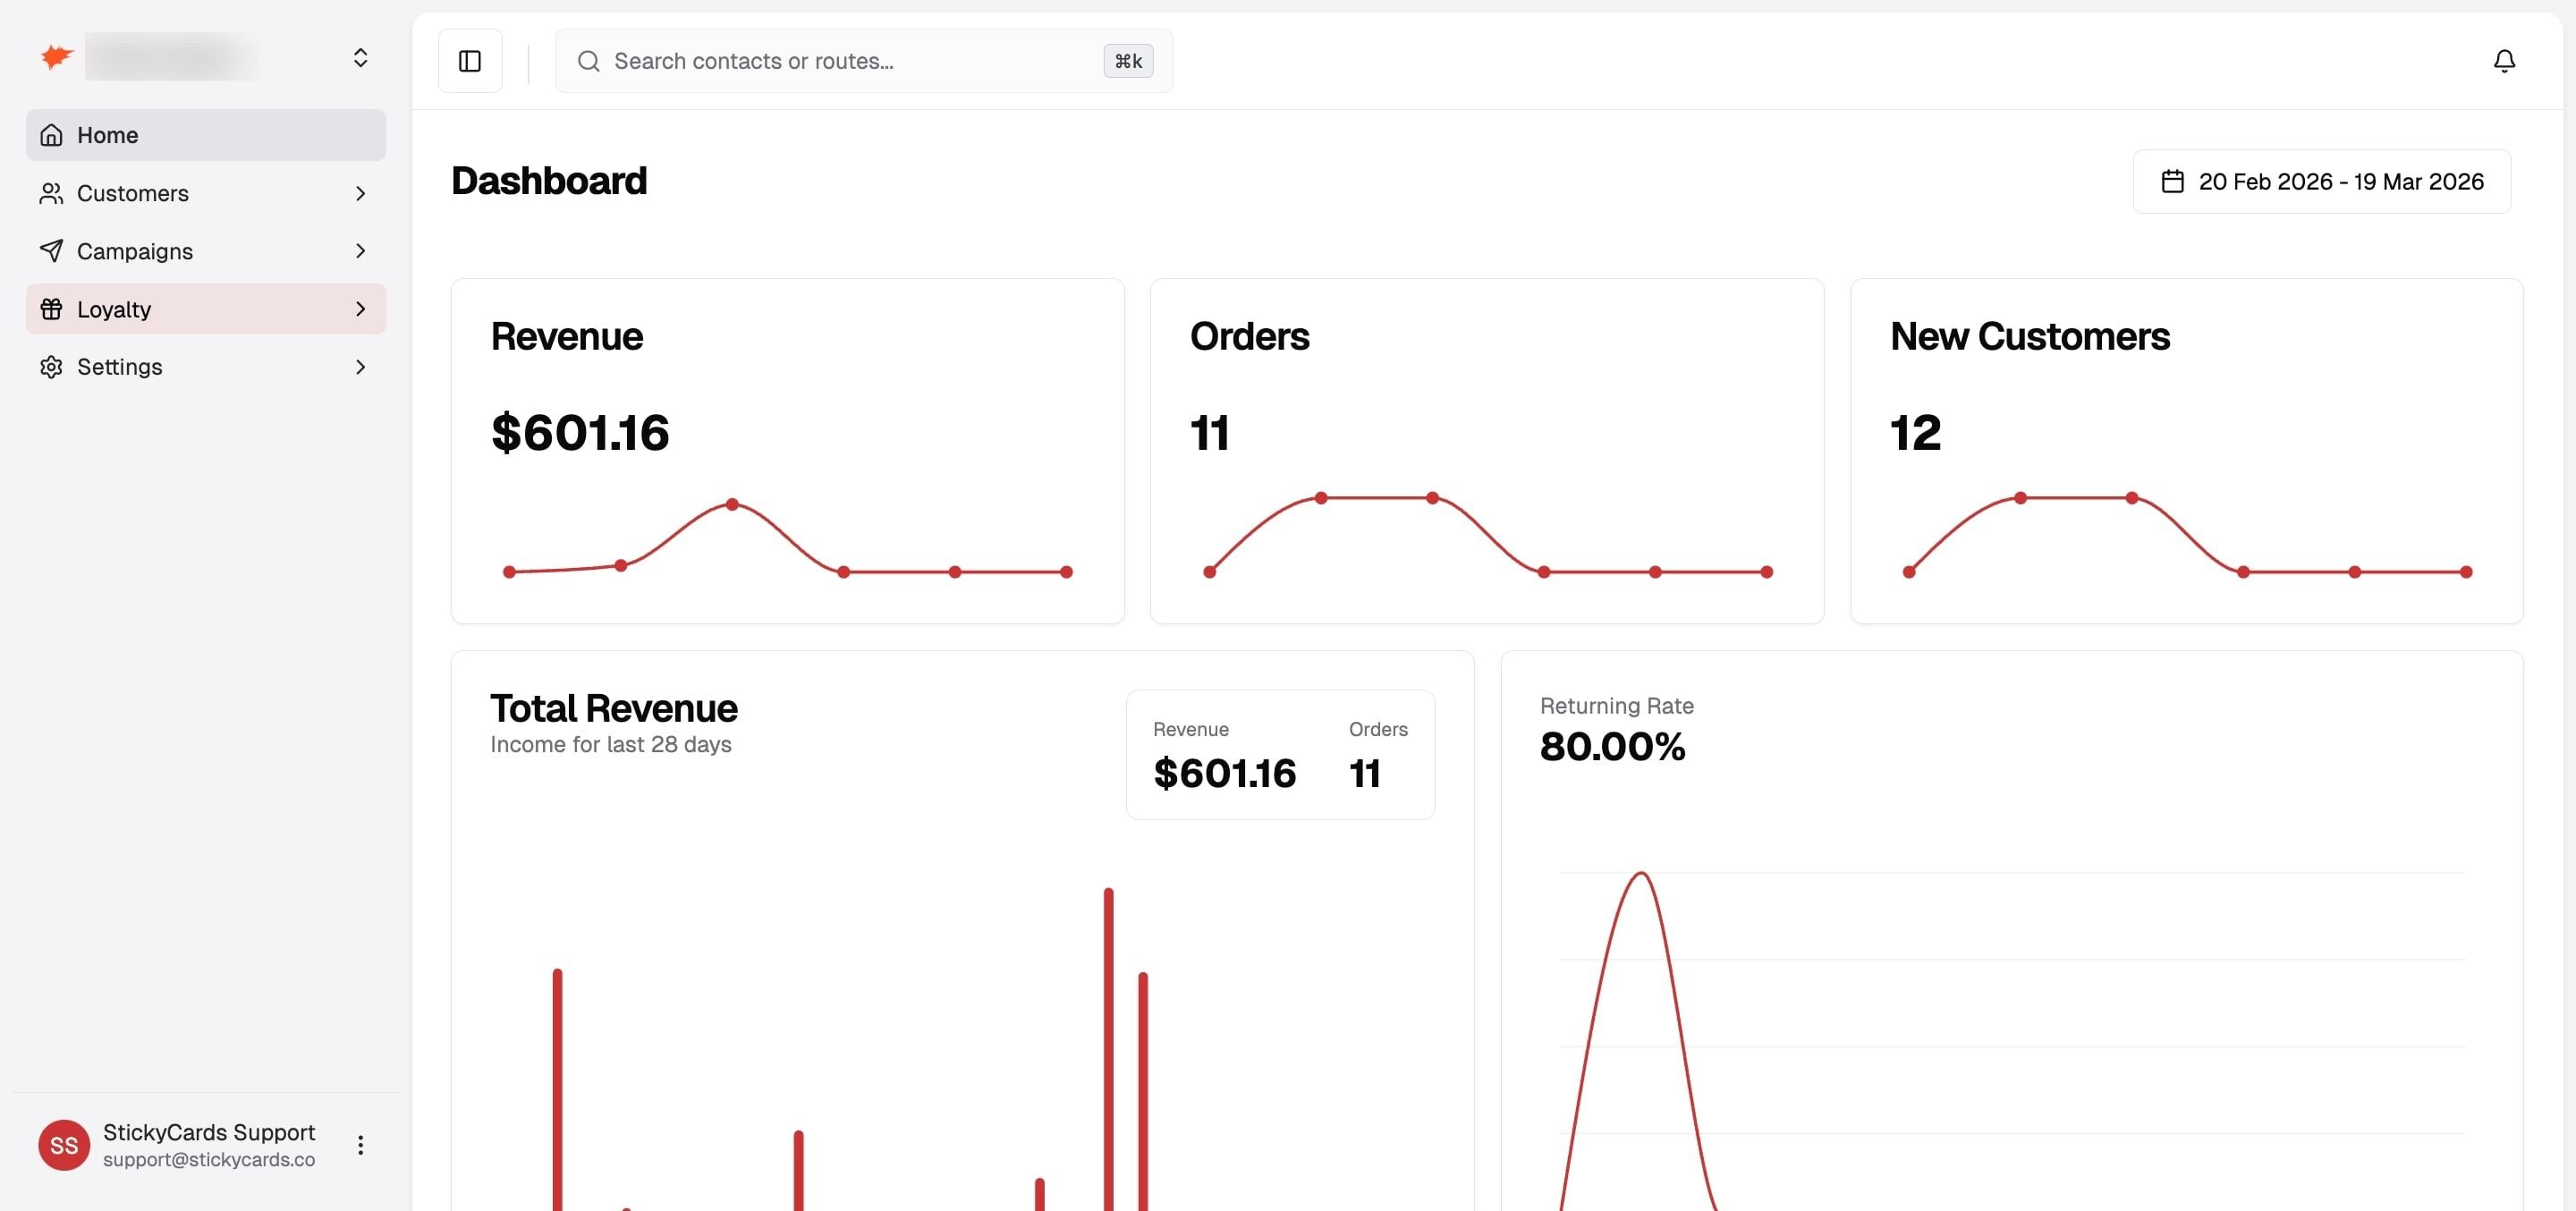Click the StickyCards Support account name
This screenshot has height=1211, width=2576.
(x=209, y=1132)
